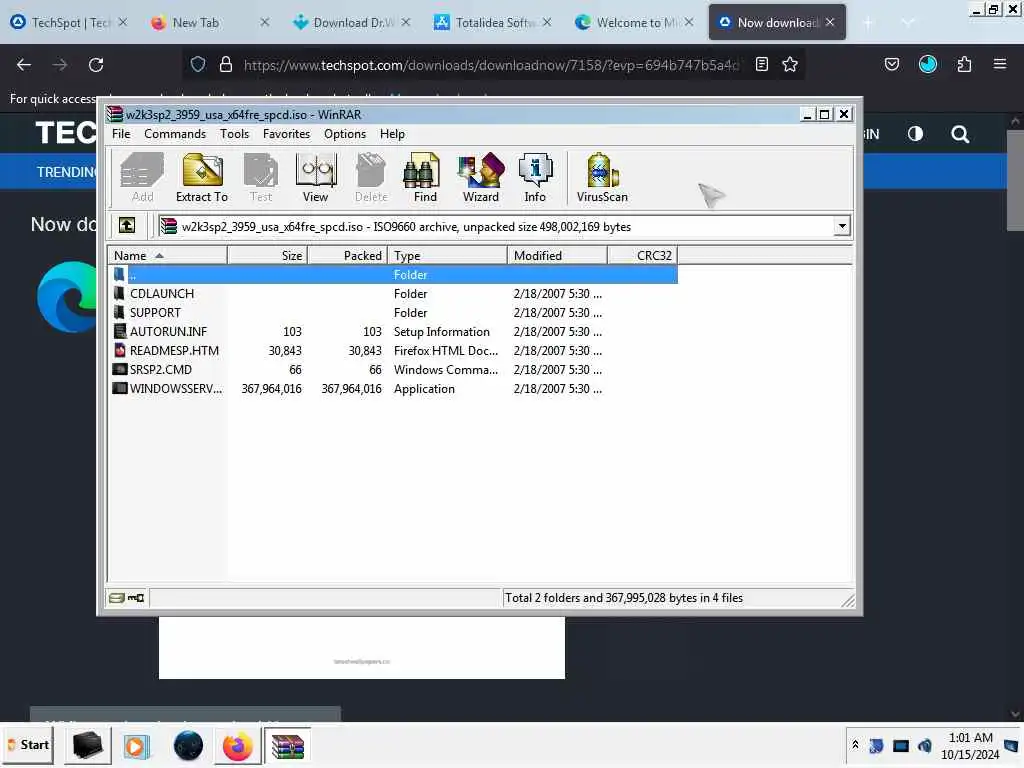Select the parent folder ".." row
1024x768 pixels.
[393, 275]
